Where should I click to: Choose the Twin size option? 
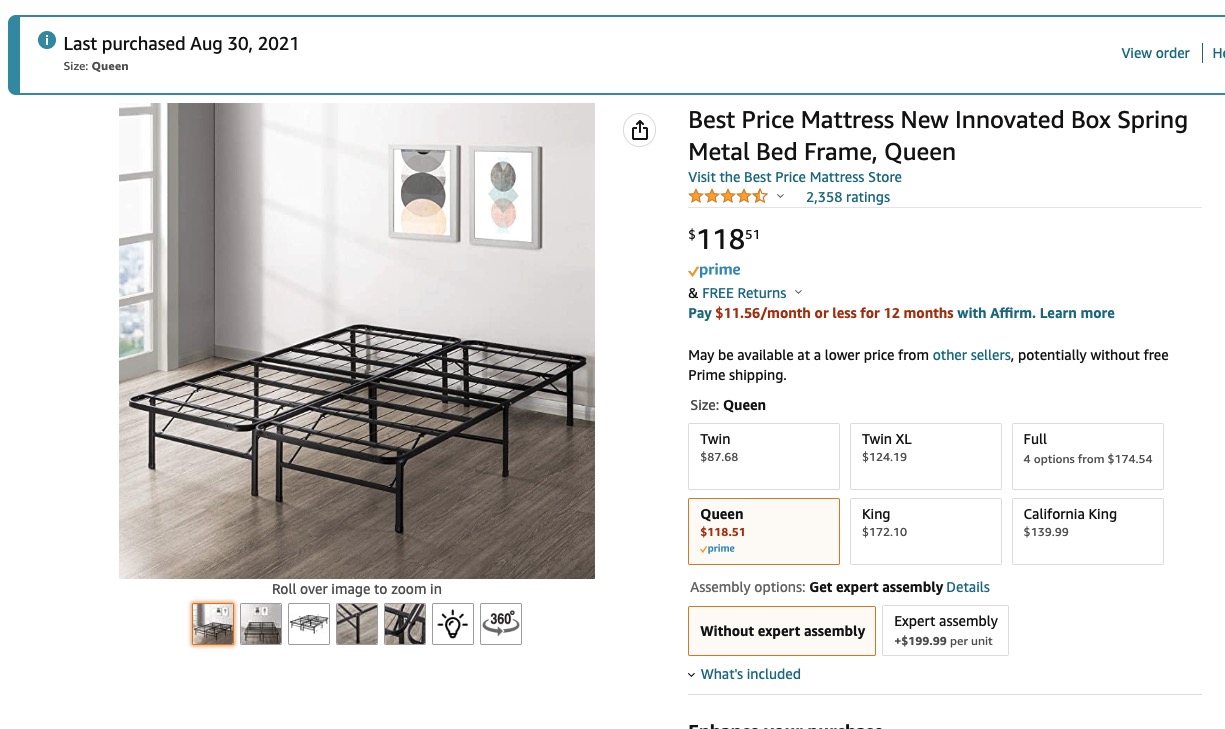click(764, 456)
